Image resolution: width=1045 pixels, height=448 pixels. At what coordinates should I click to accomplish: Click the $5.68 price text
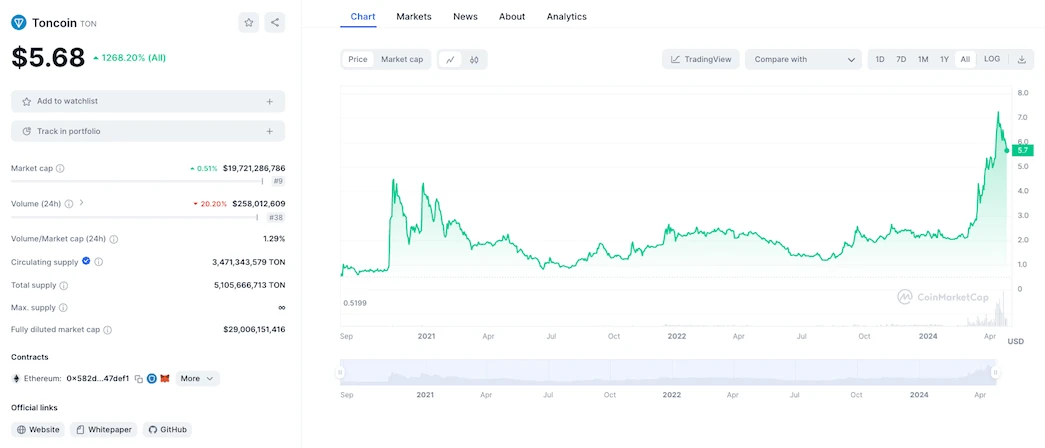coord(49,58)
